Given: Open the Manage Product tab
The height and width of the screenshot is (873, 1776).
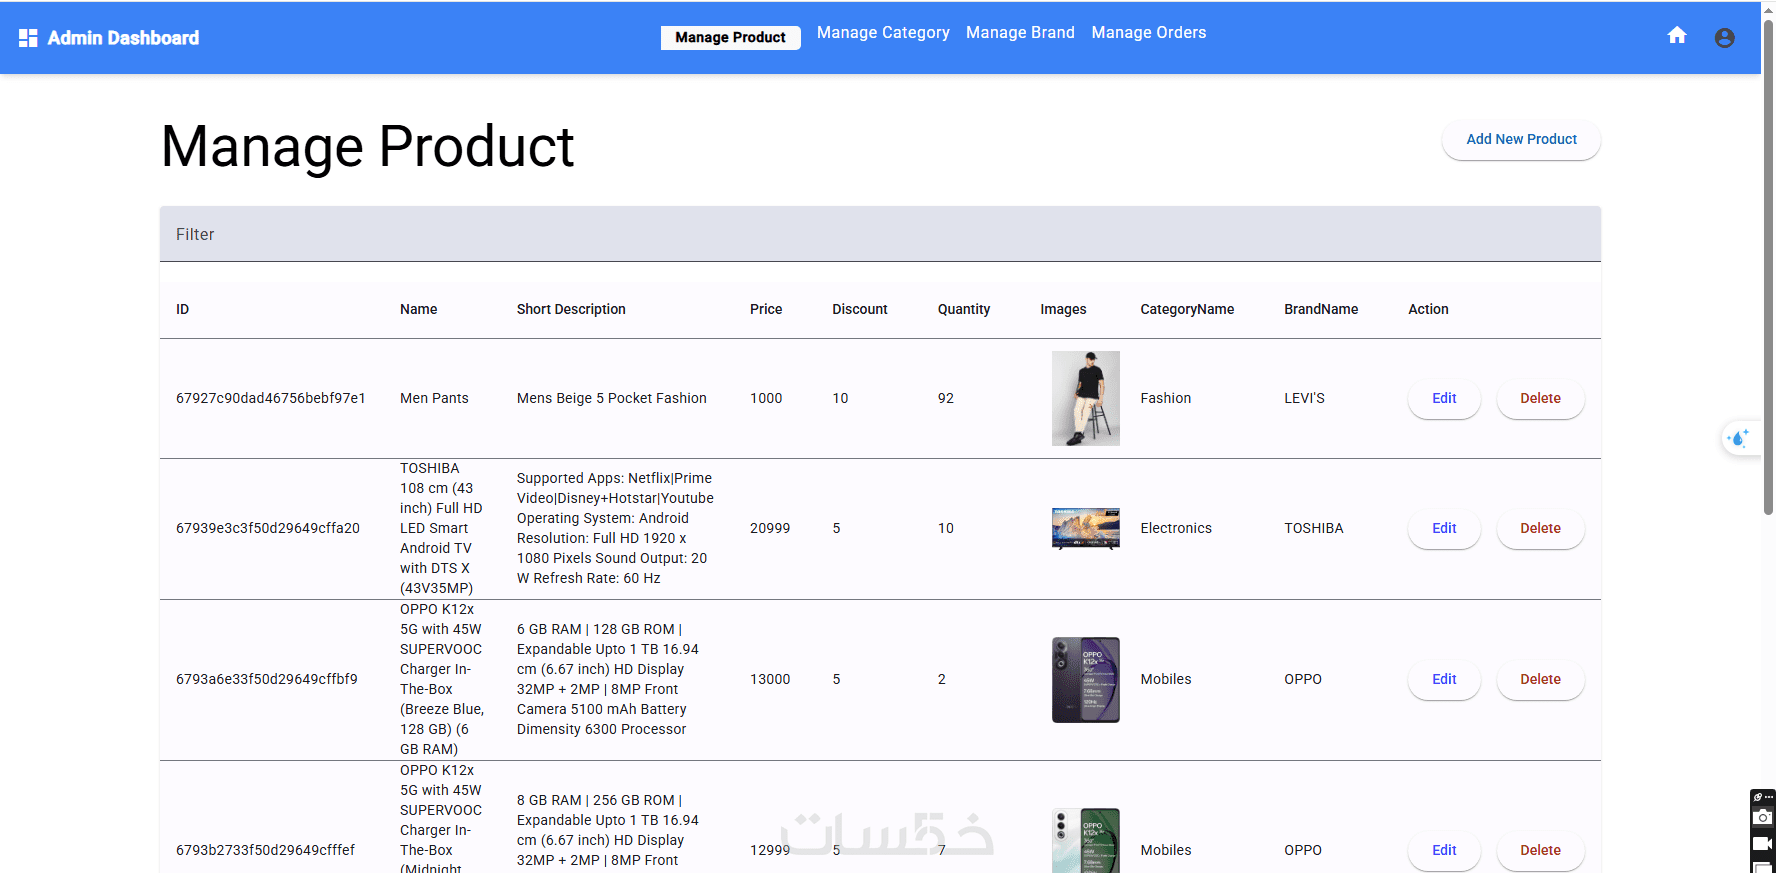Looking at the screenshot, I should tap(730, 38).
